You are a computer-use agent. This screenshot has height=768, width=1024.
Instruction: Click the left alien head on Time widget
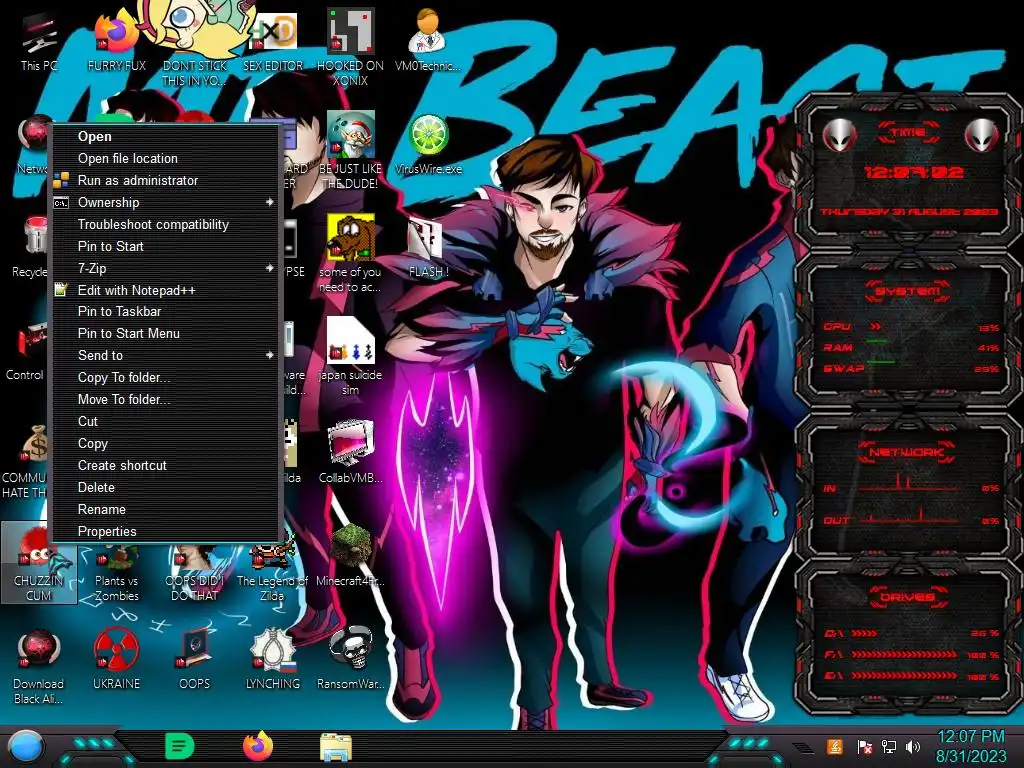(x=839, y=135)
